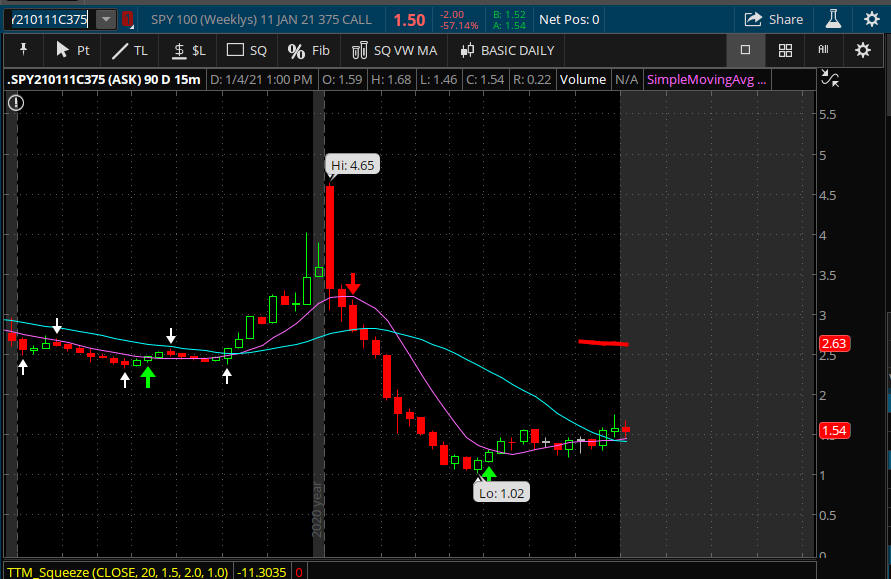Switch to the four-grid chart layout
Image resolution: width=891 pixels, height=579 pixels.
[x=785, y=50]
